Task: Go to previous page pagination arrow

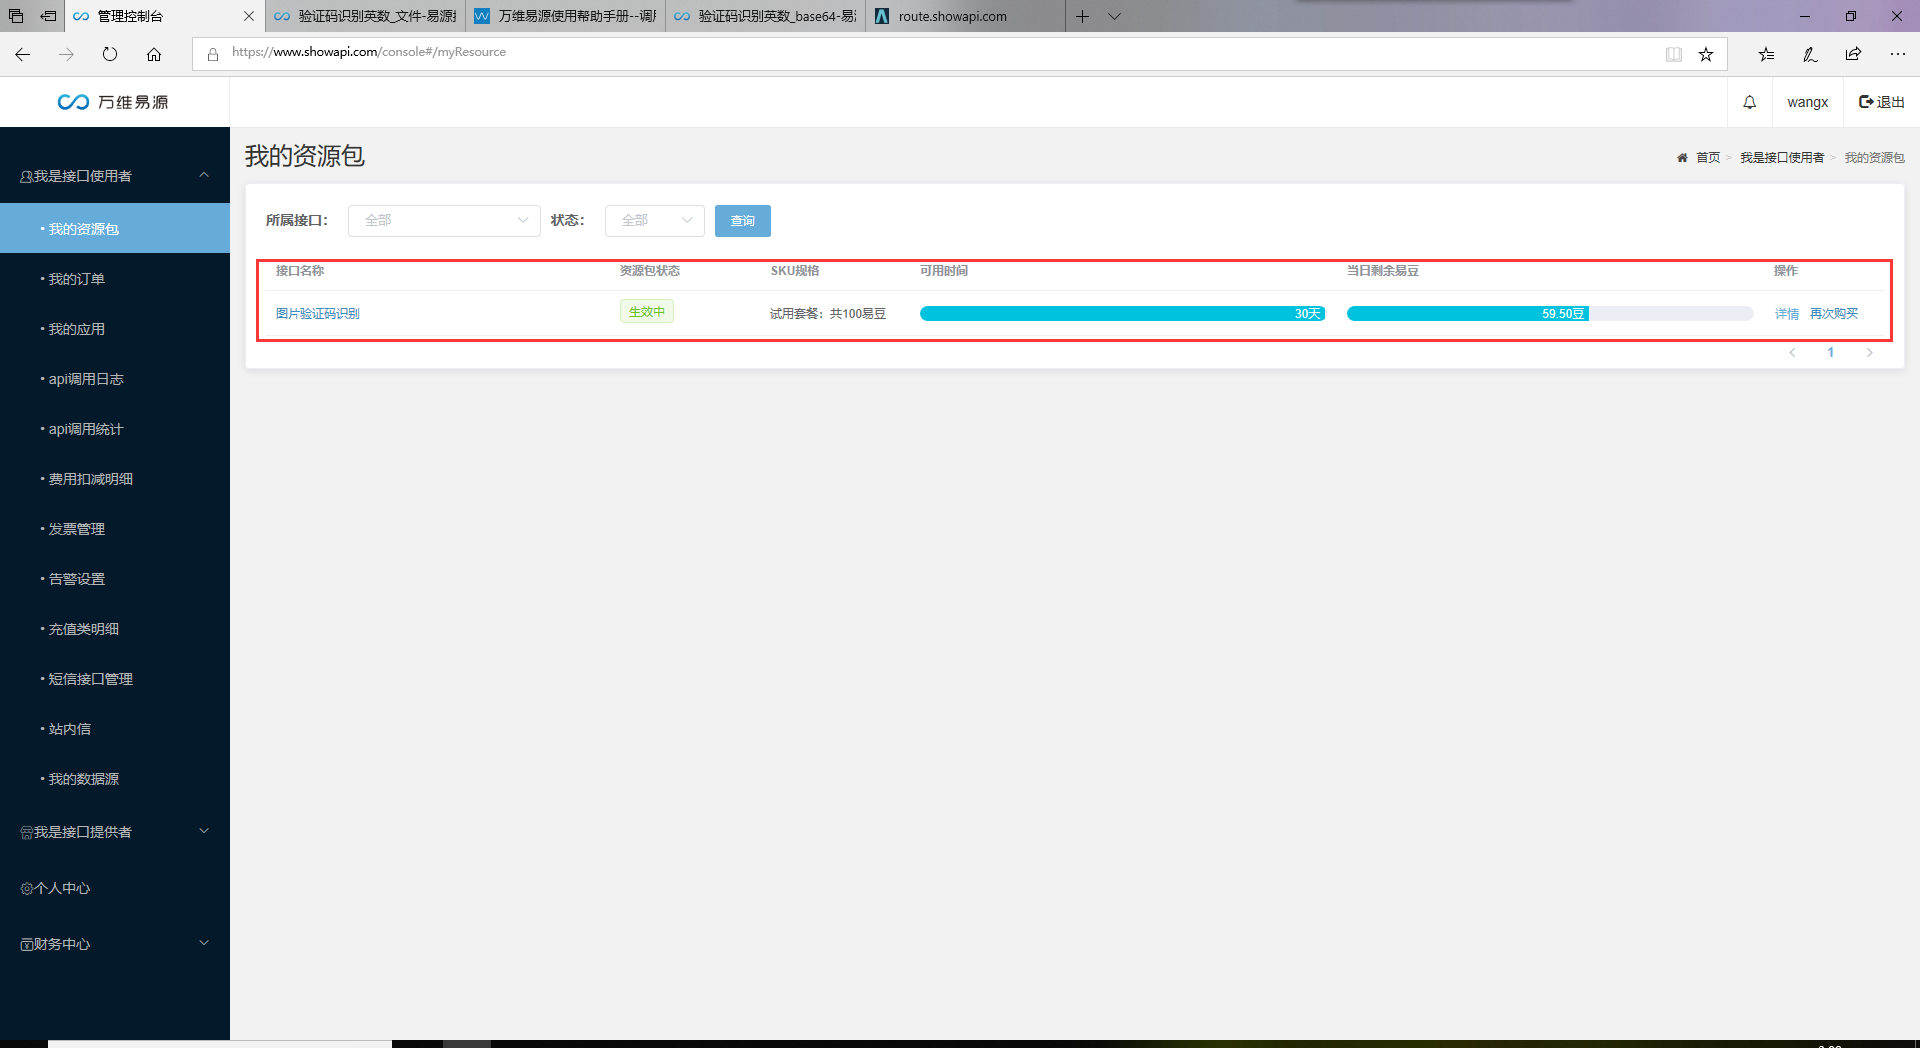Action: pyautogui.click(x=1792, y=352)
